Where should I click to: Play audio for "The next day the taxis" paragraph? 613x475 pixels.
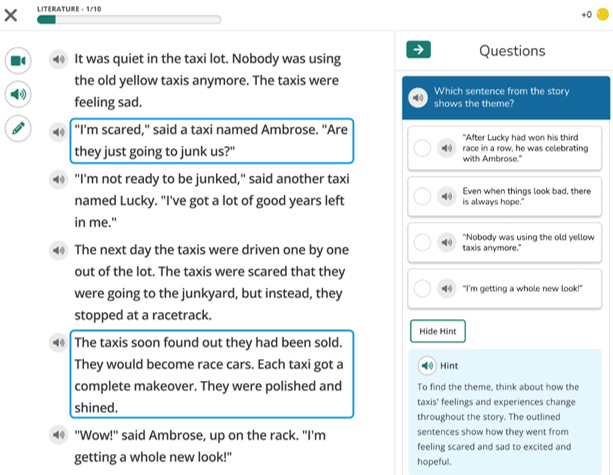click(59, 249)
